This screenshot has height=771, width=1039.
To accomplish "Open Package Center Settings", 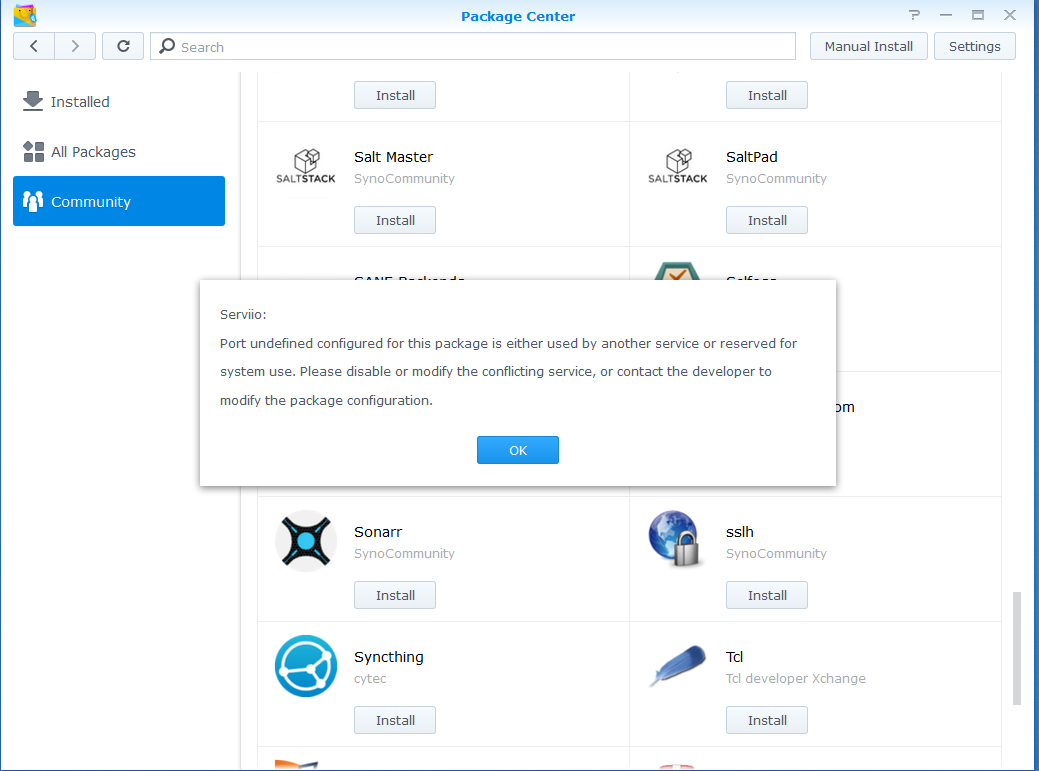I will 974,46.
